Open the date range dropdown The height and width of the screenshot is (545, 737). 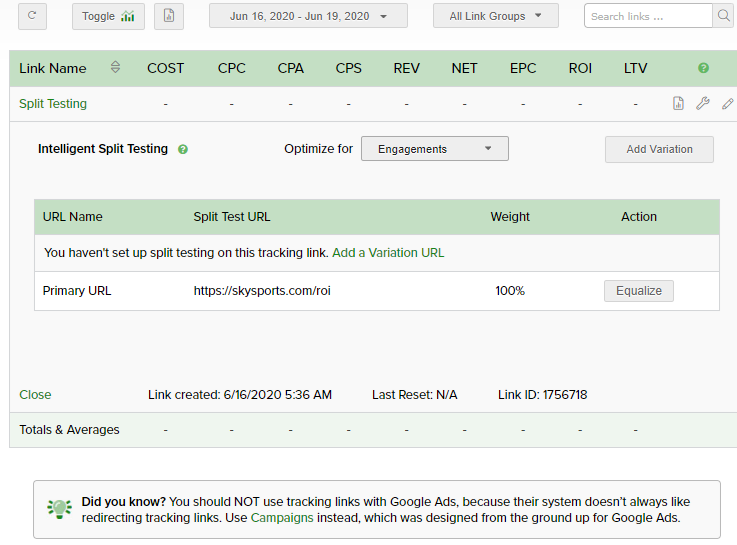(x=308, y=16)
